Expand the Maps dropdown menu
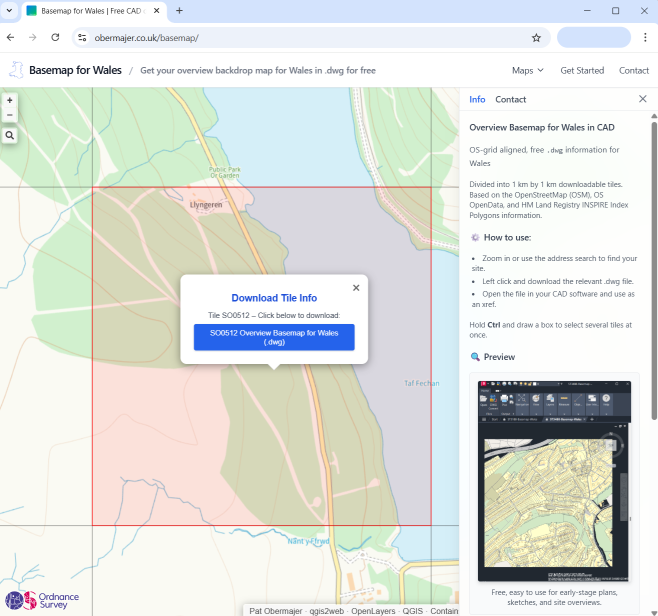 [x=527, y=70]
